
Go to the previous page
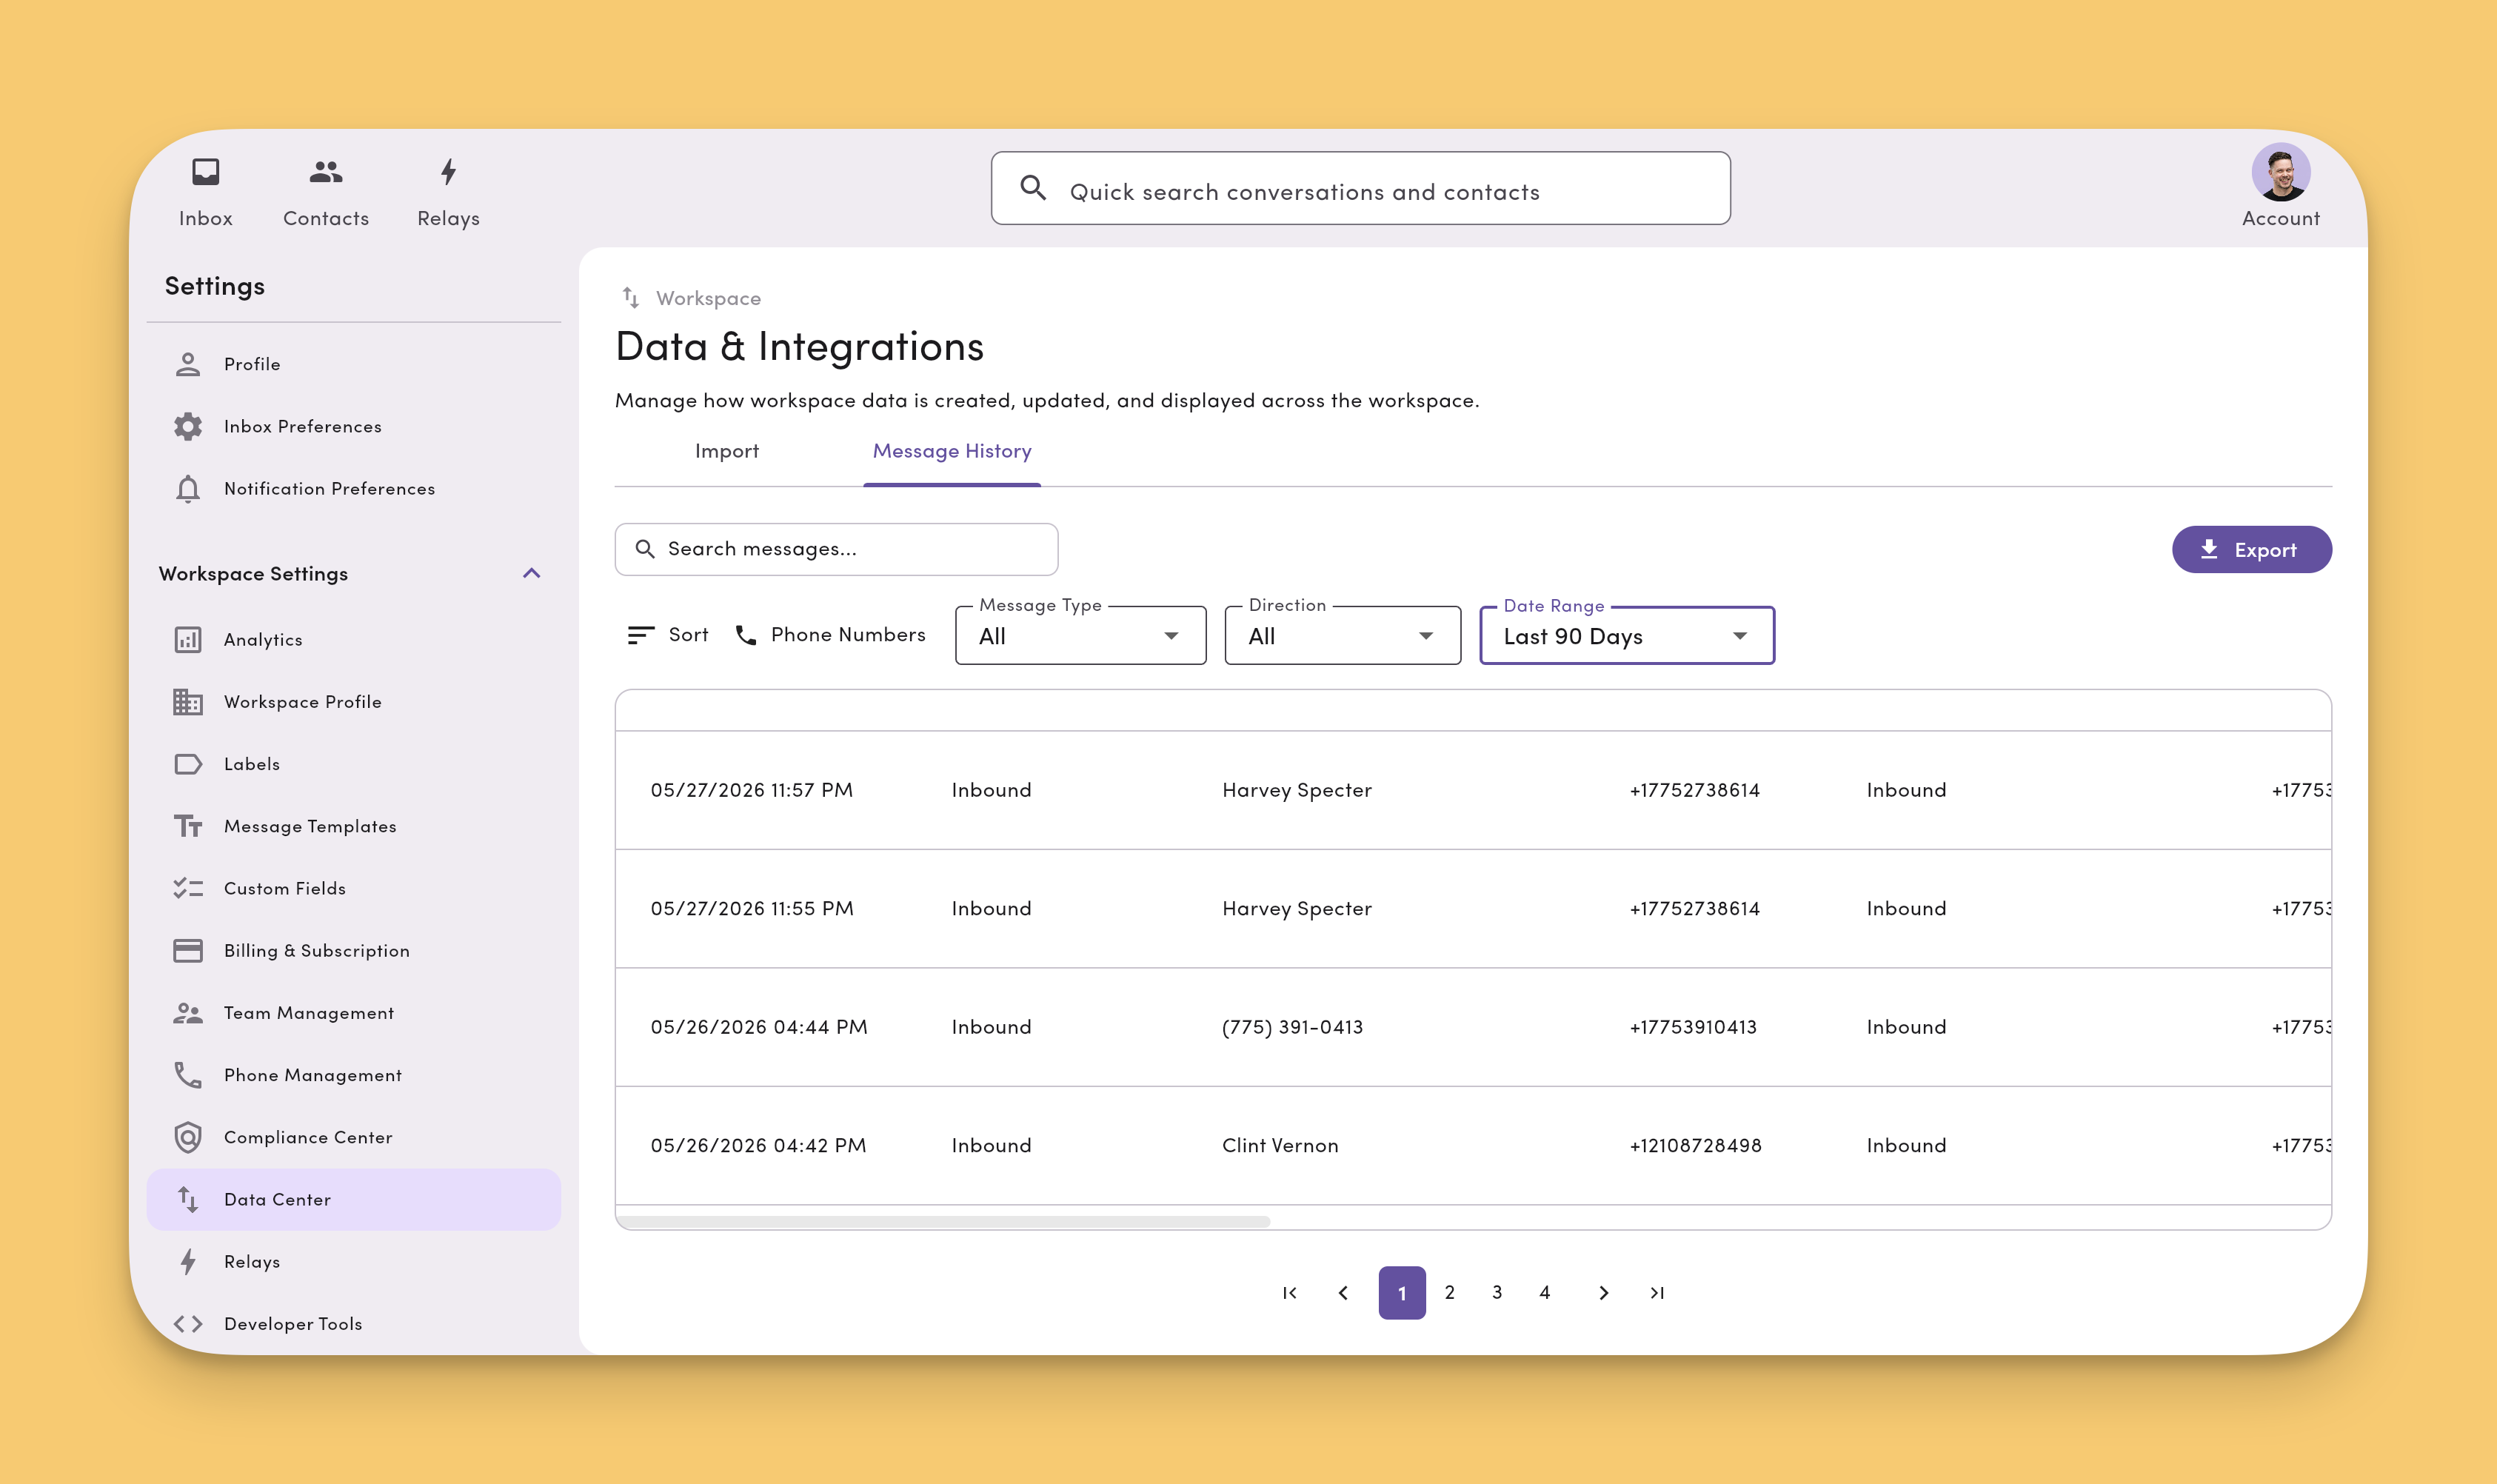1343,1292
